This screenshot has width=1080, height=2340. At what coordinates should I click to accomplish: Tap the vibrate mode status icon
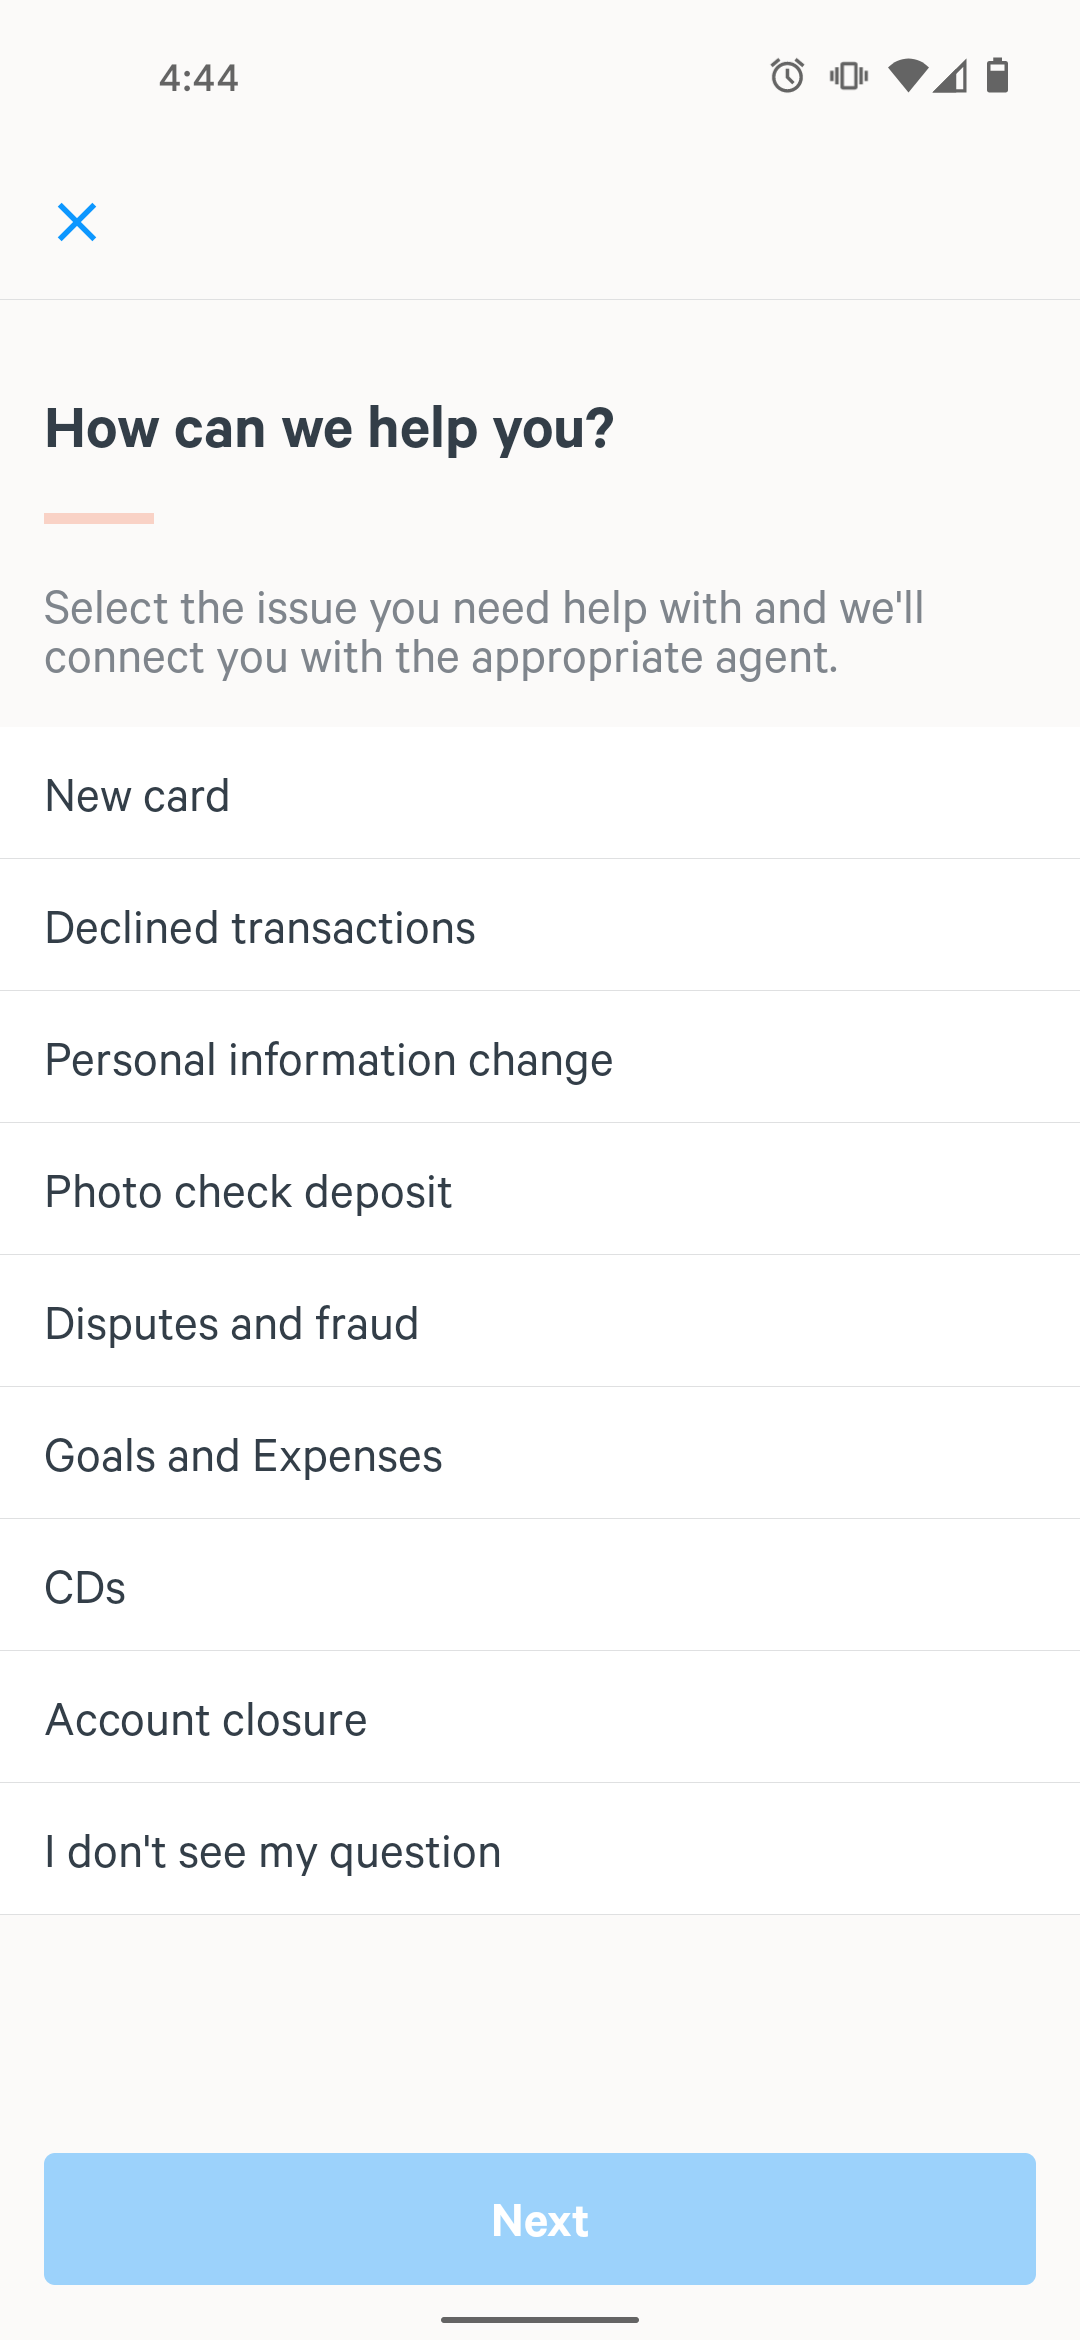(x=848, y=76)
